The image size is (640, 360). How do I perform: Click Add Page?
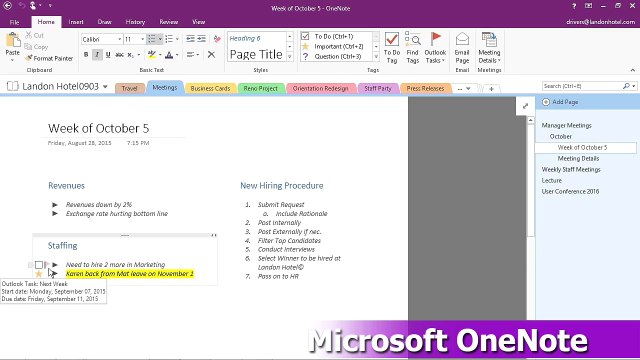click(561, 102)
